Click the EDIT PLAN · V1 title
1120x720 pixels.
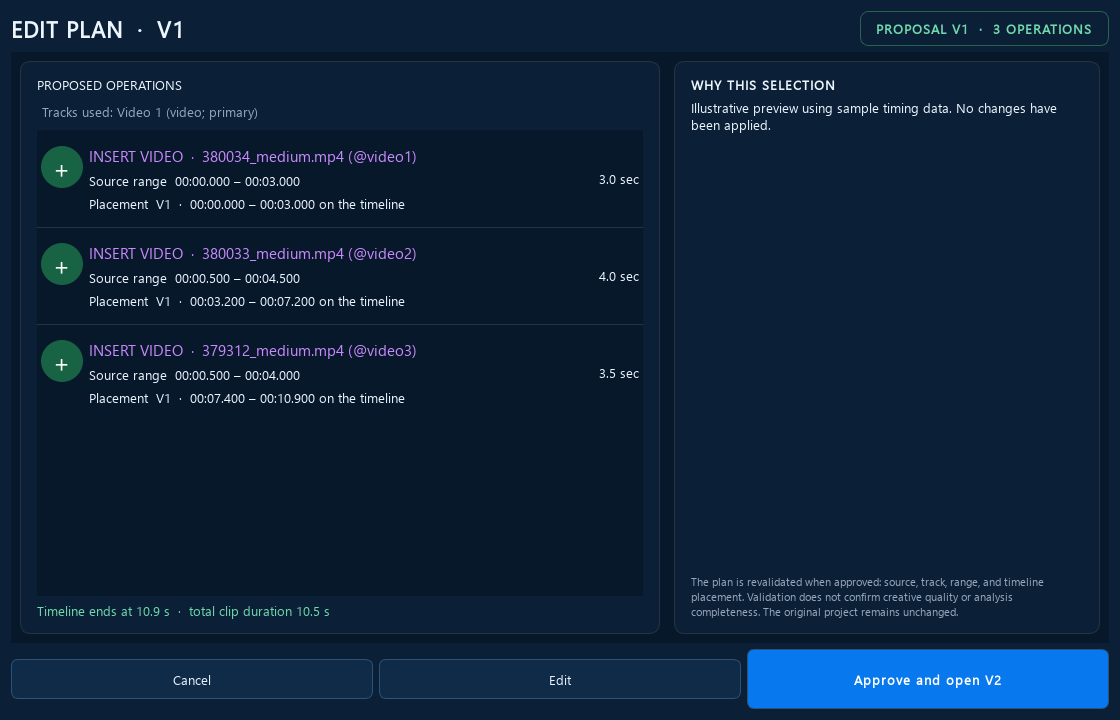point(98,30)
